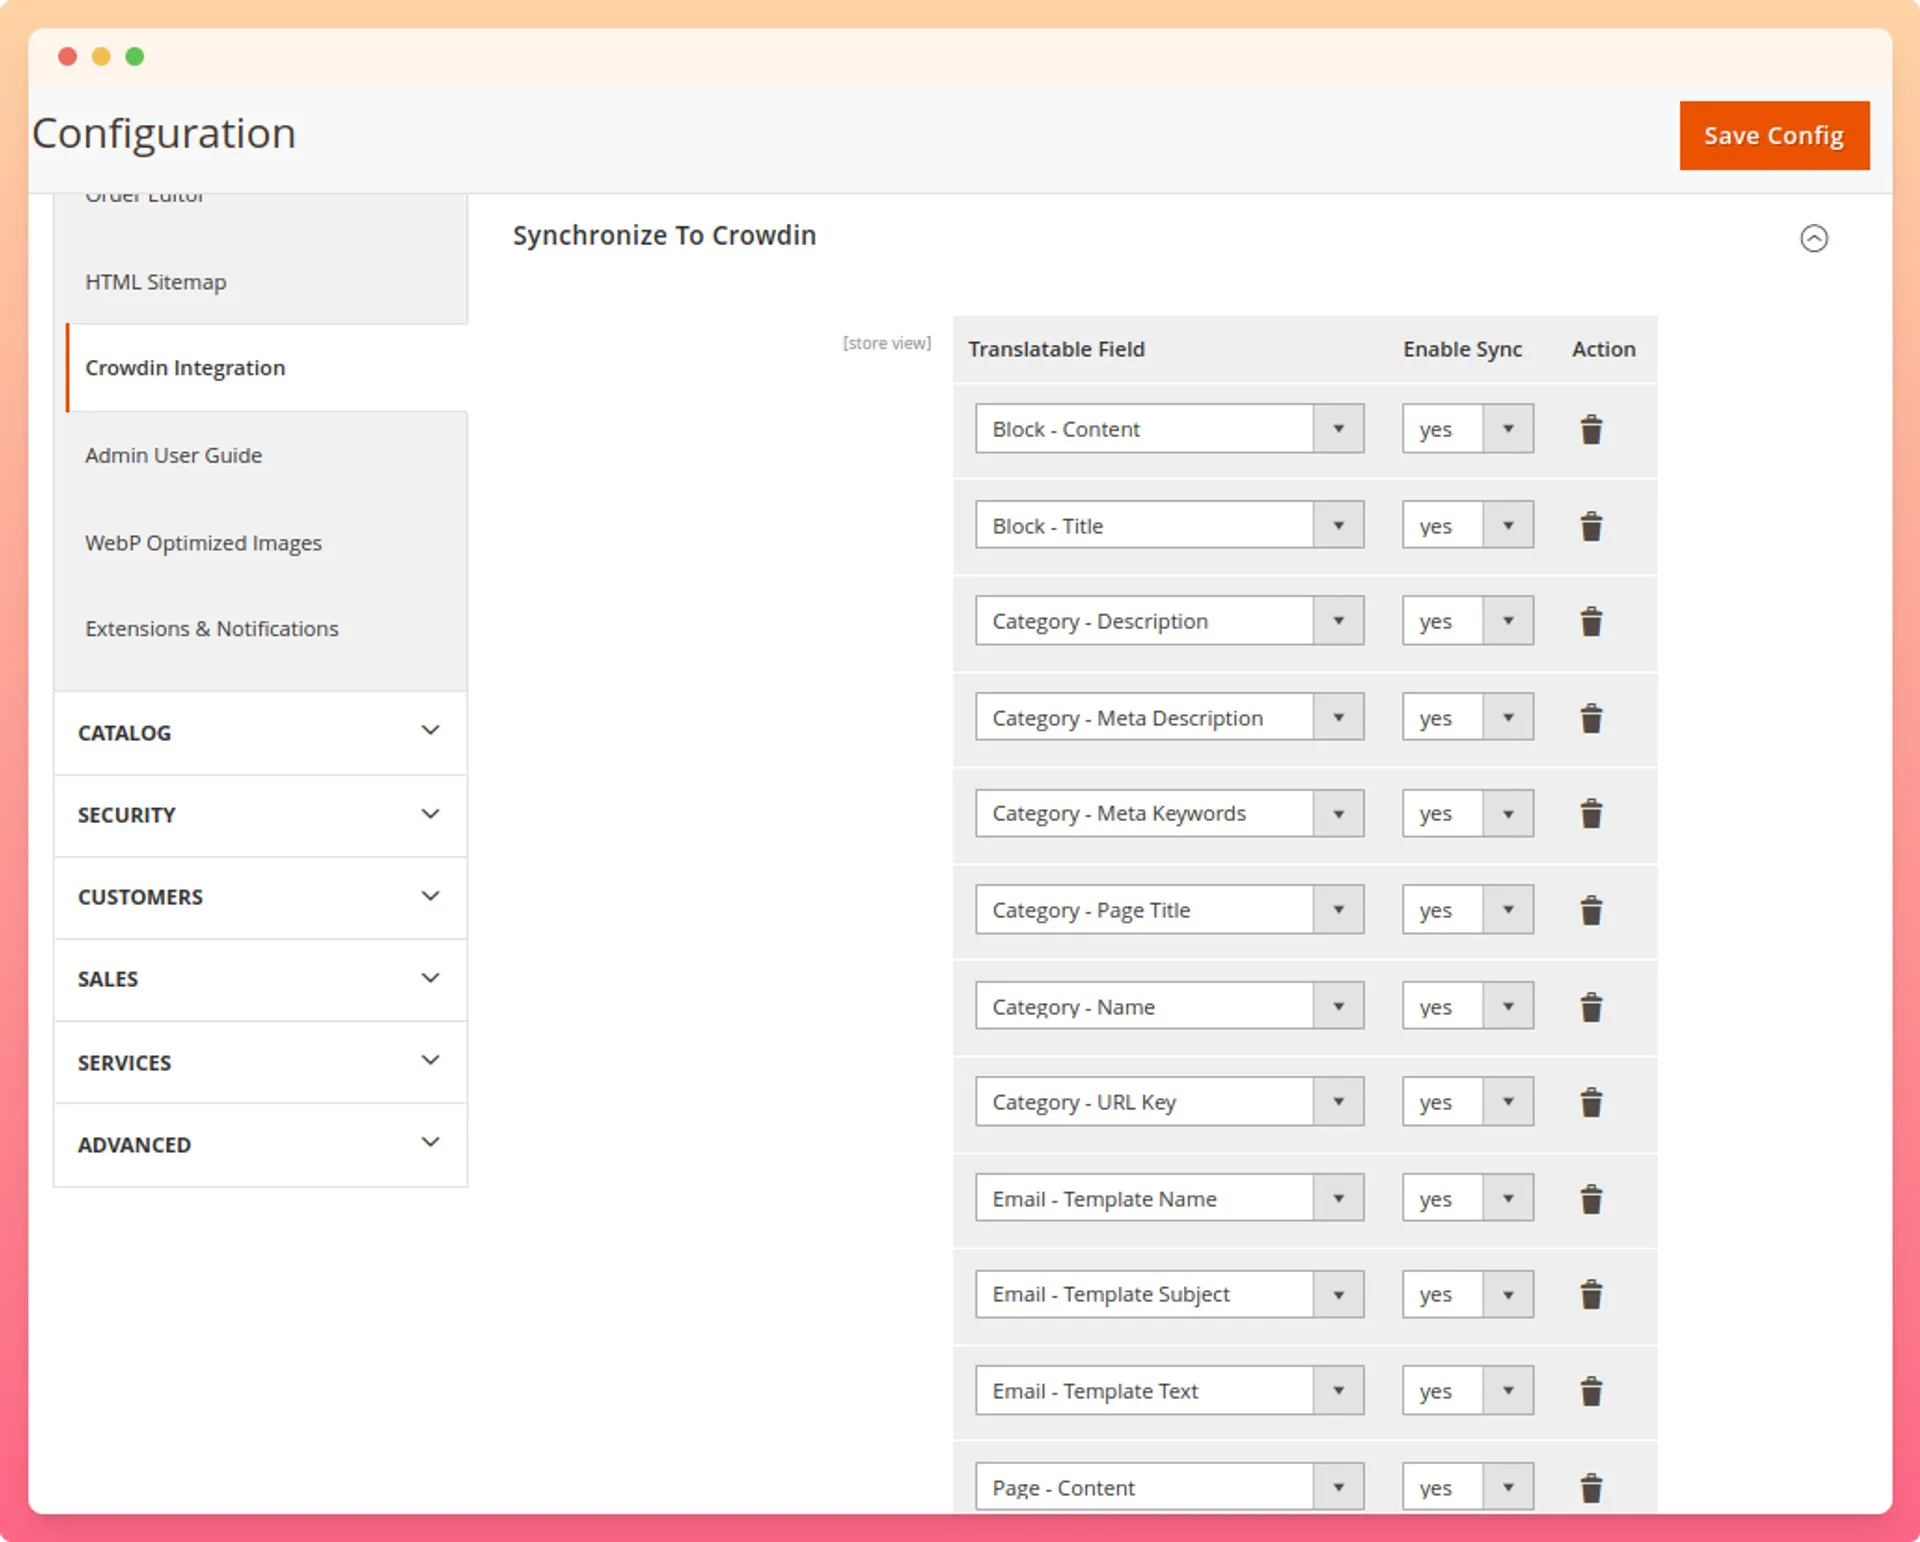Set Enable Sync for Email - Template Name
The height and width of the screenshot is (1542, 1920).
pos(1467,1198)
